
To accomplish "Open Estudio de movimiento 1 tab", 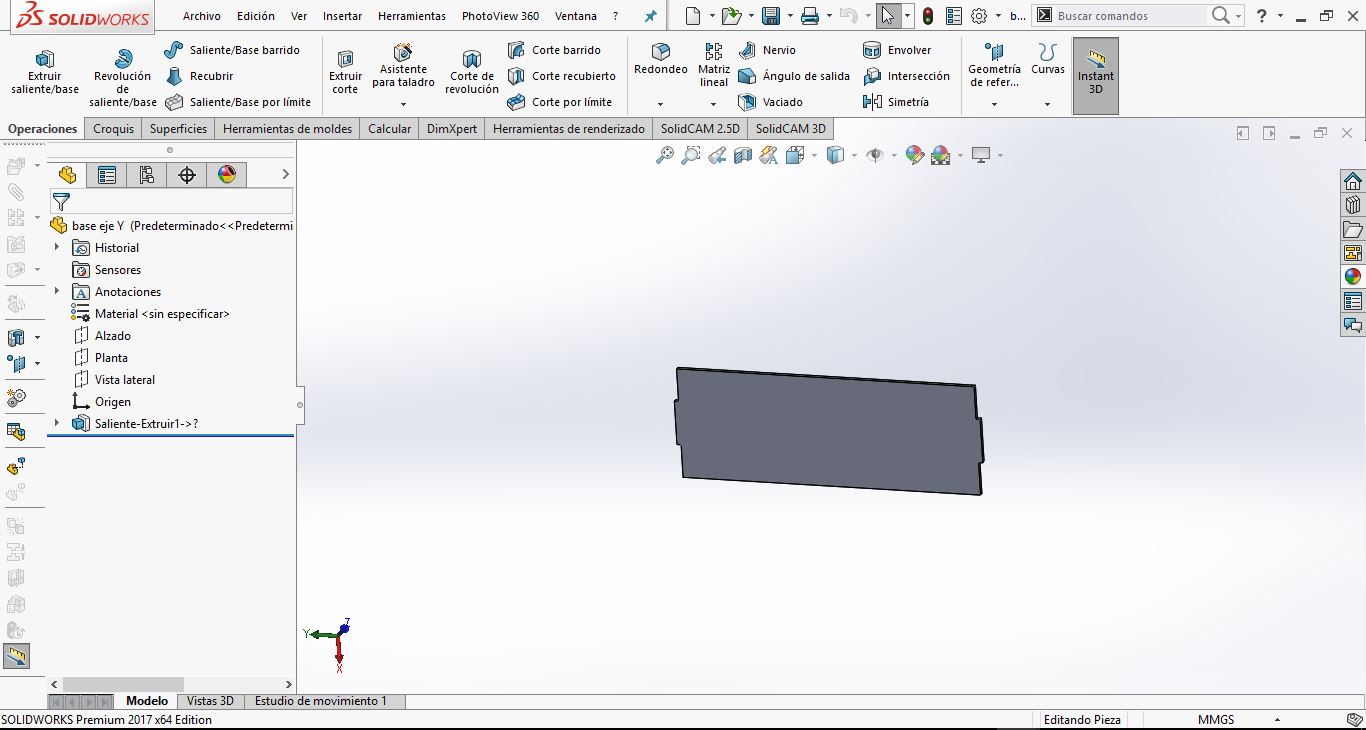I will click(321, 701).
